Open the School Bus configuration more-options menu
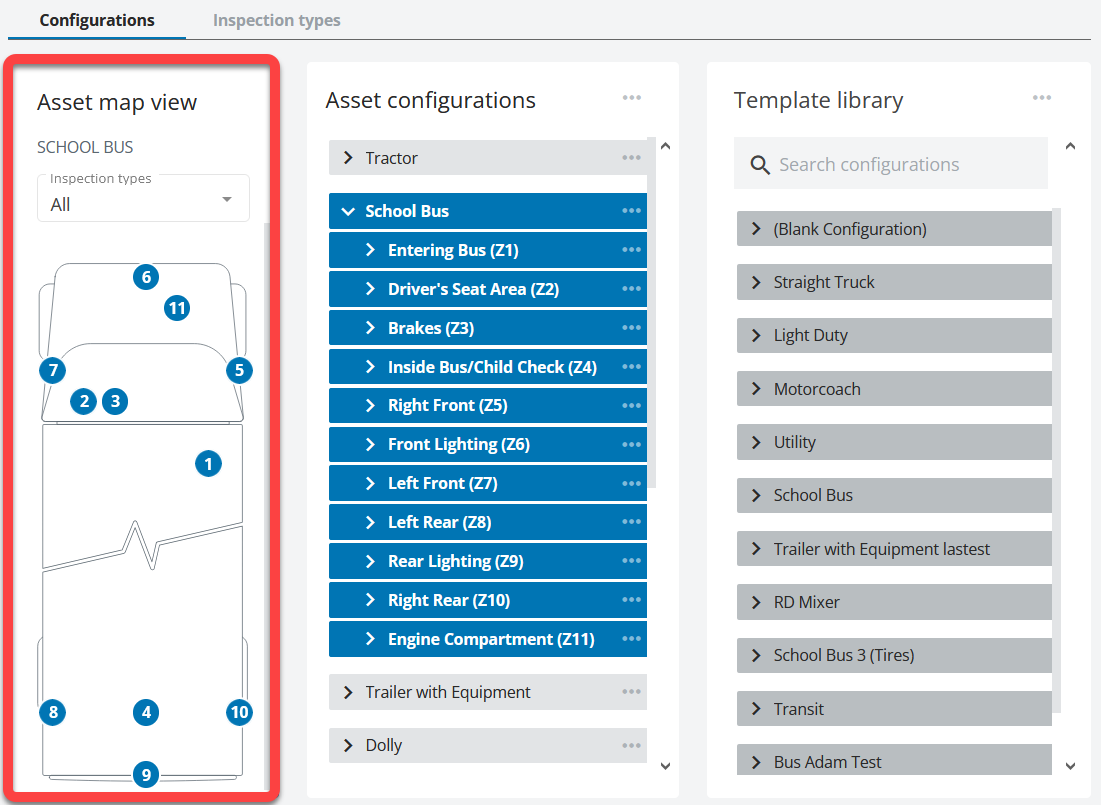Screen dimensions: 1101x805 point(631,211)
